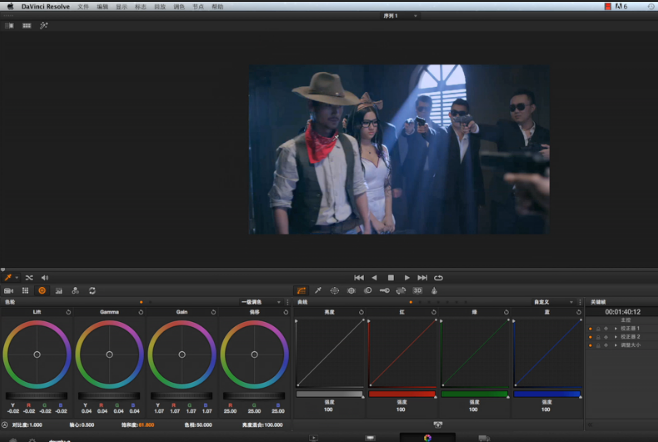This screenshot has height=442, width=658.
Task: Expand the 调整大小 keyframe track
Action: (x=616, y=345)
